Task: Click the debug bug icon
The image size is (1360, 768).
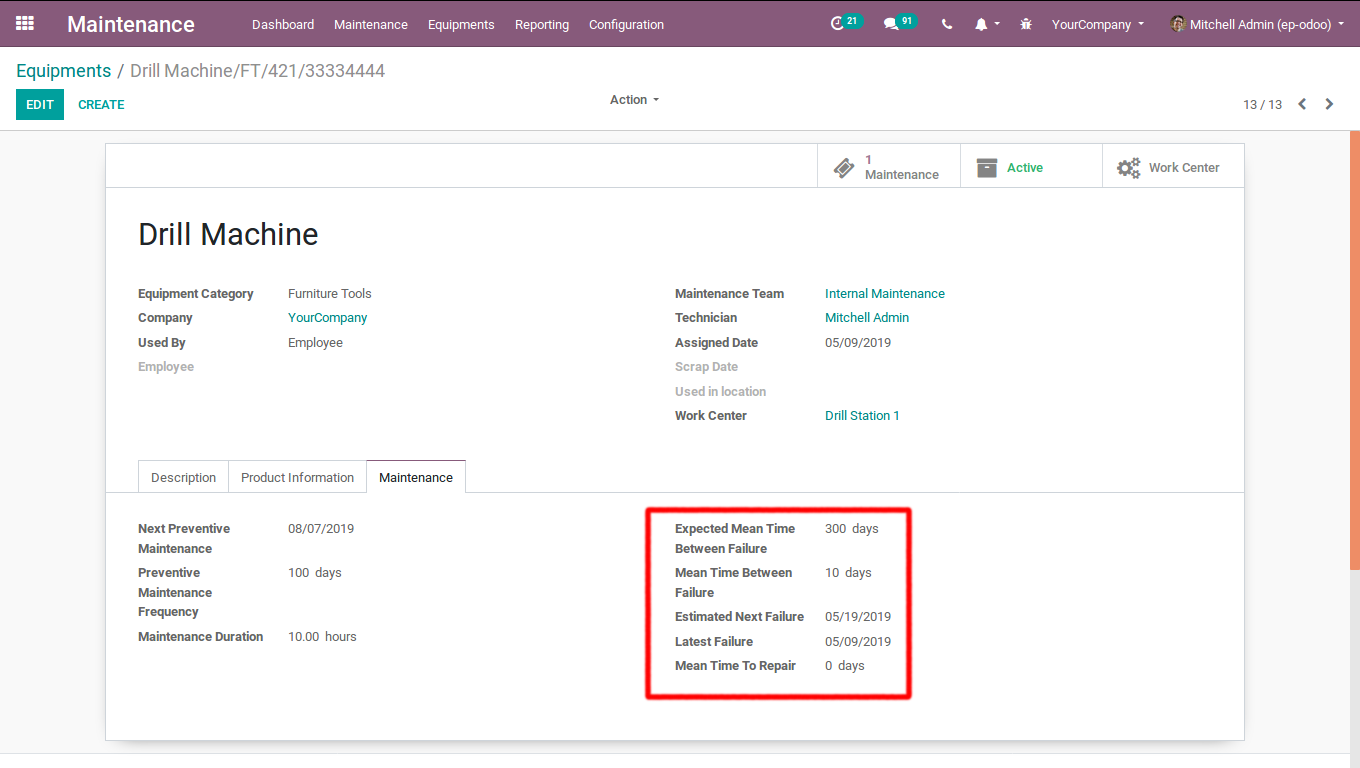Action: (1026, 24)
